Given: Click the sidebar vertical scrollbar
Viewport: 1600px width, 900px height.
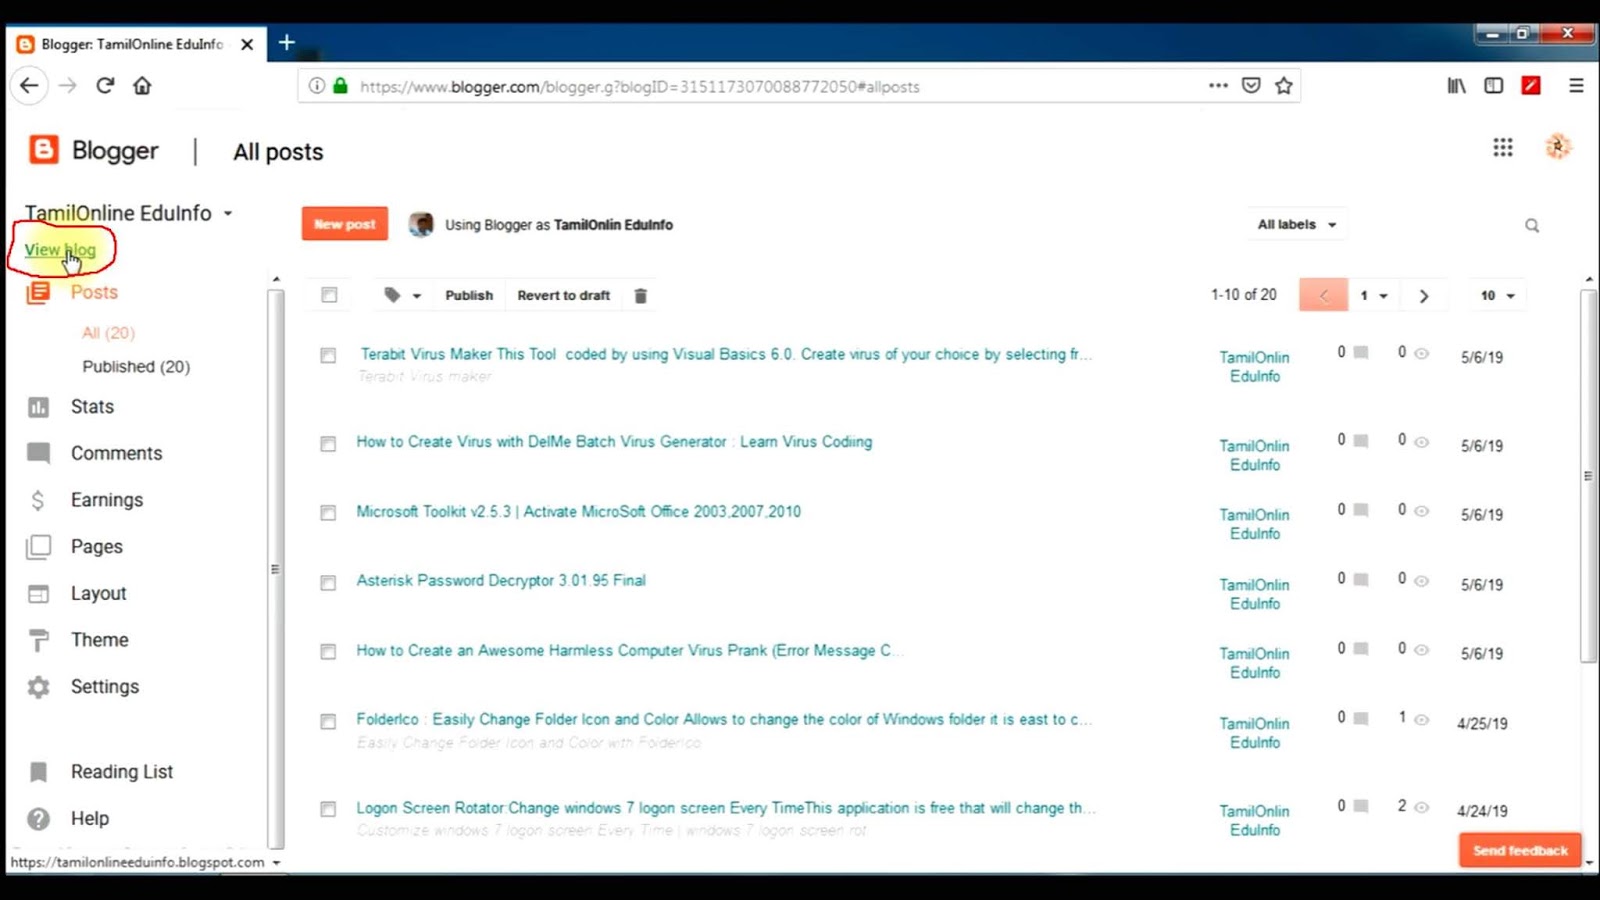Looking at the screenshot, I should (276, 568).
